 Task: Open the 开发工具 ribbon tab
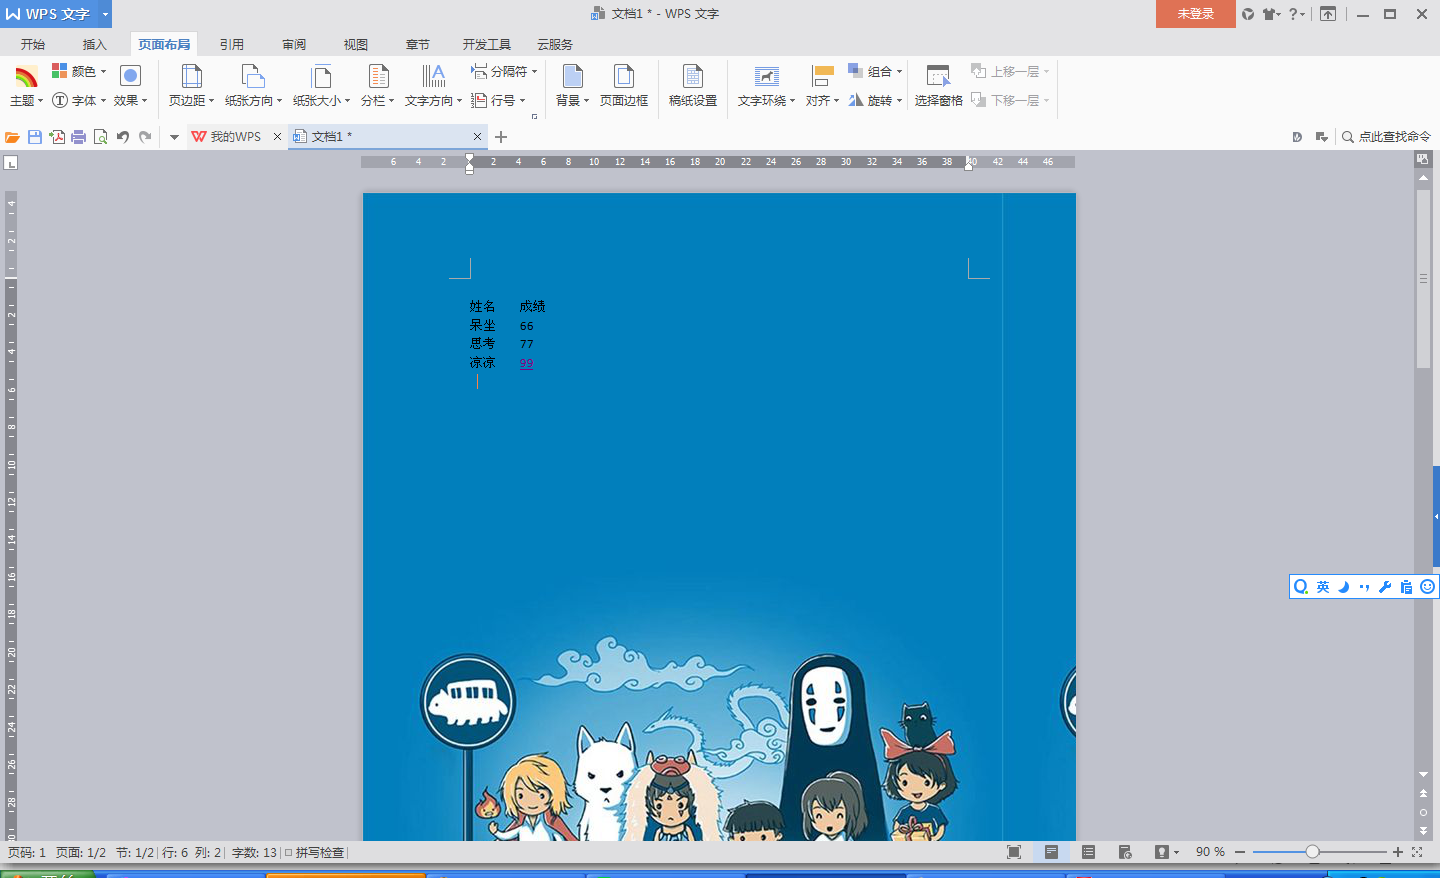pos(487,44)
